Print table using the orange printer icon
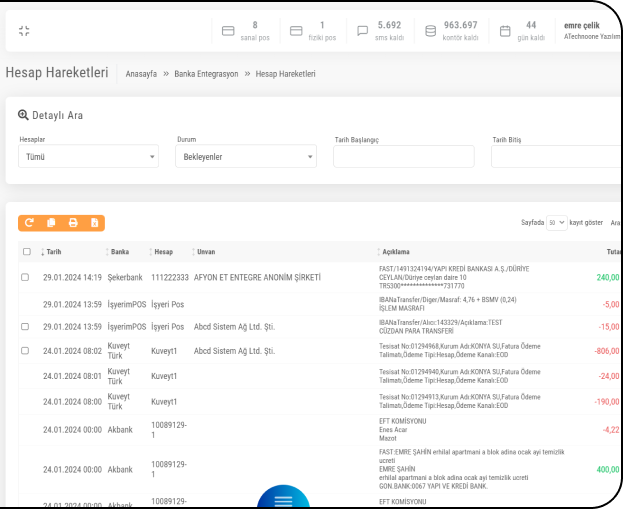Screen dimensions: 623x509 (x=73, y=223)
